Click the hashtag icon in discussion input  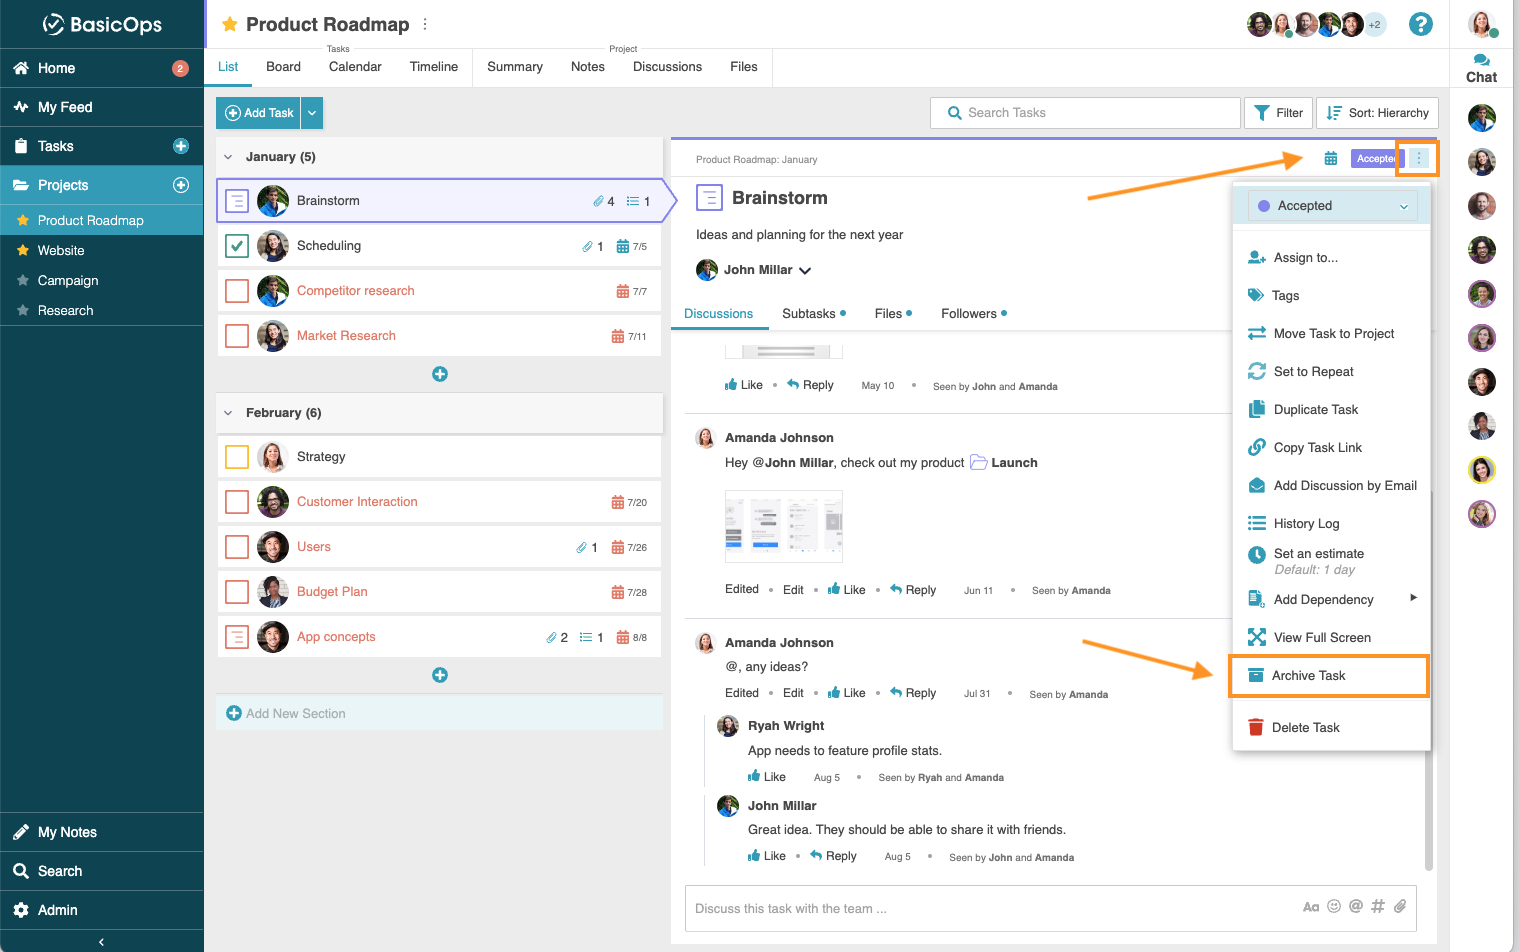1378,906
